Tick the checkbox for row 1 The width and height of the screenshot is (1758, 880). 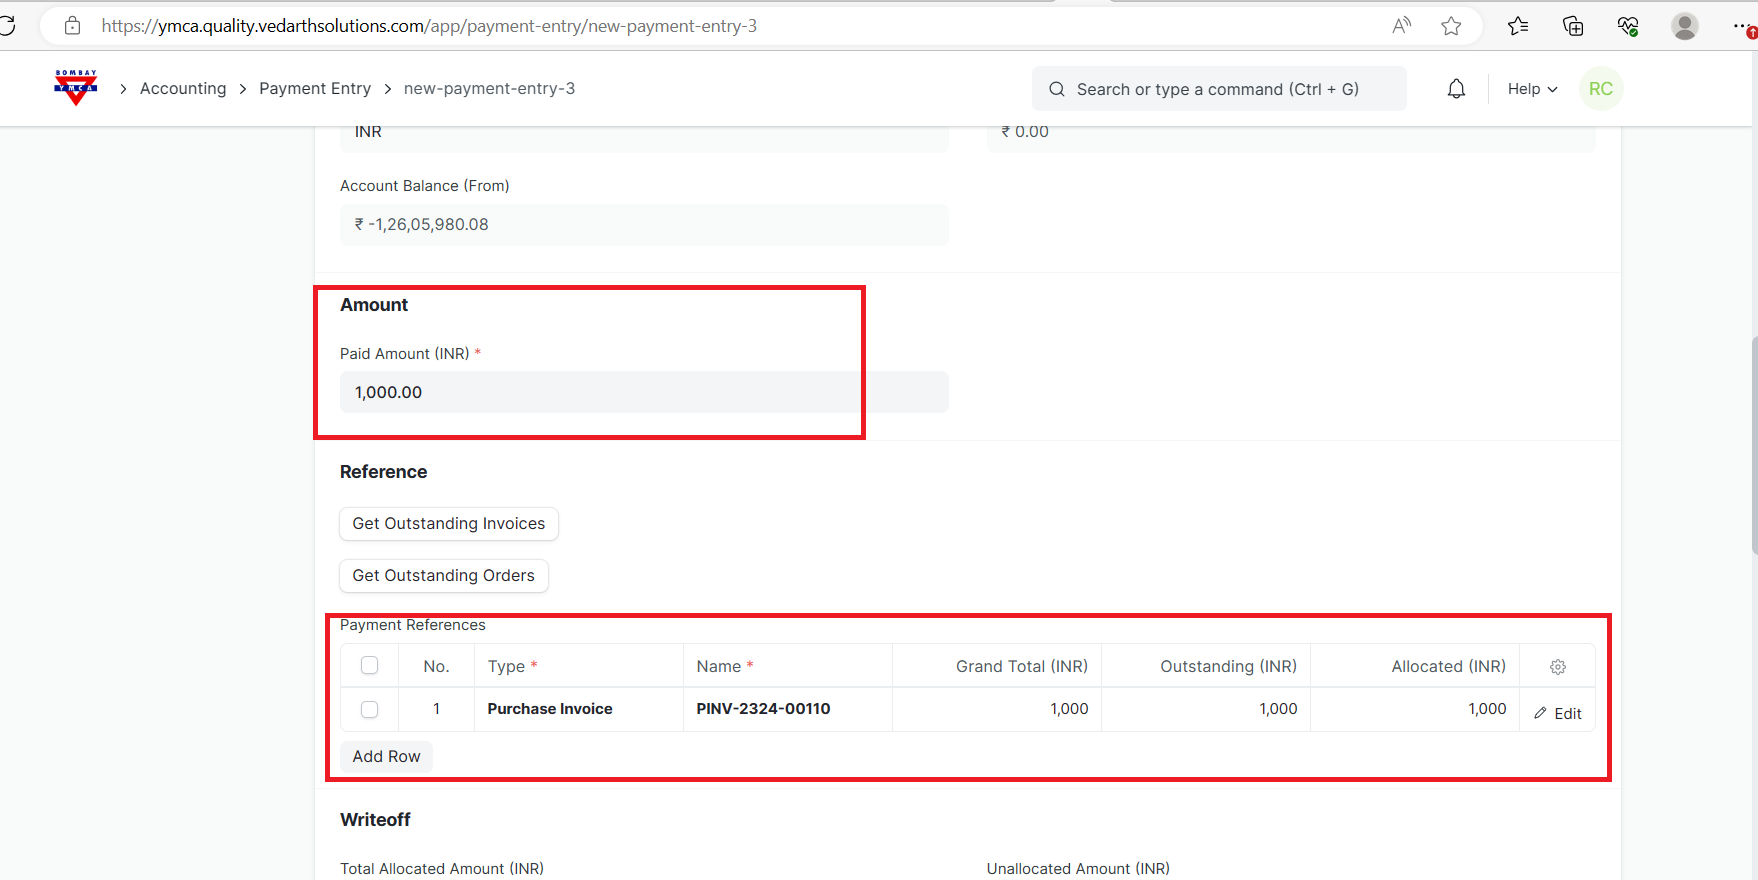point(369,709)
